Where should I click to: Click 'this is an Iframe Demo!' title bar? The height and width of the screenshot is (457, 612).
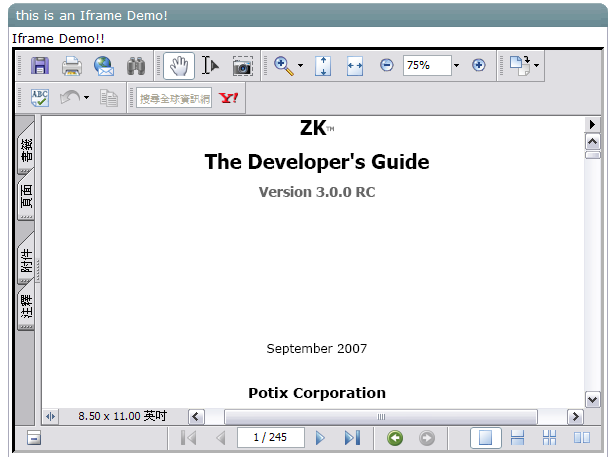pos(308,15)
